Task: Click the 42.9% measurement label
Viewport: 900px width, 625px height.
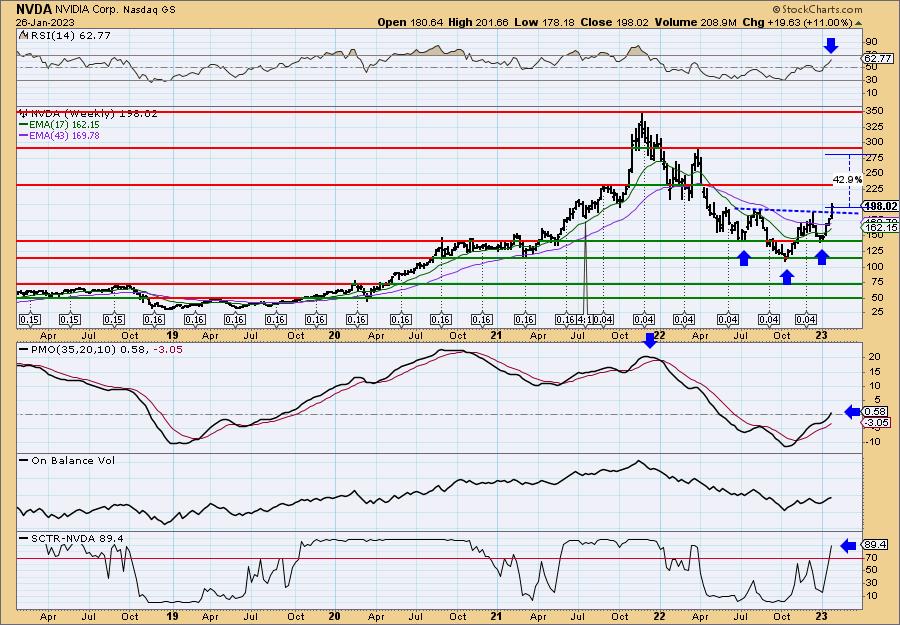Action: pos(847,180)
